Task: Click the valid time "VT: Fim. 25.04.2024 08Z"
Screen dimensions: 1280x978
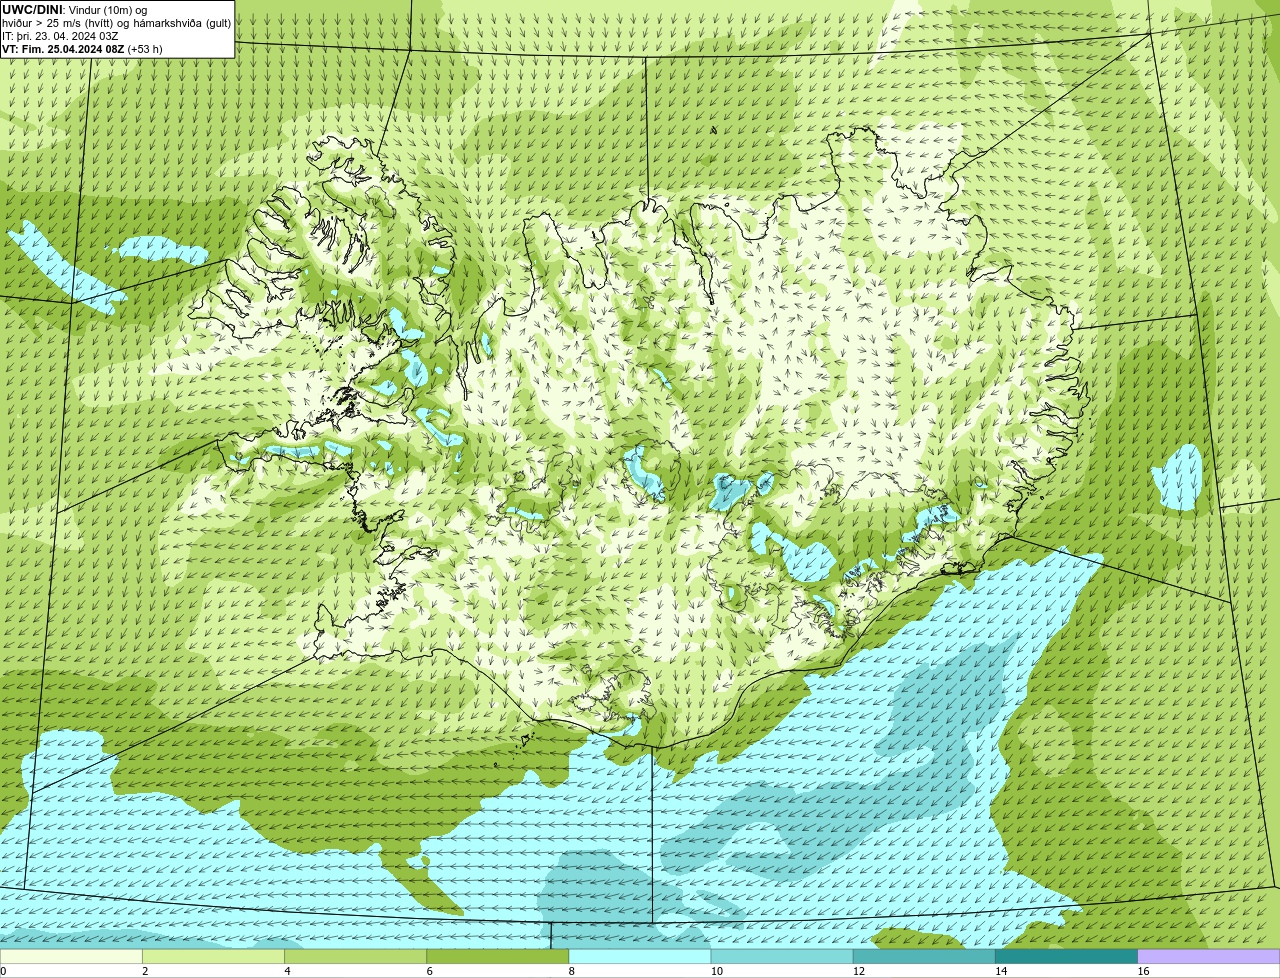Action: [x=63, y=48]
